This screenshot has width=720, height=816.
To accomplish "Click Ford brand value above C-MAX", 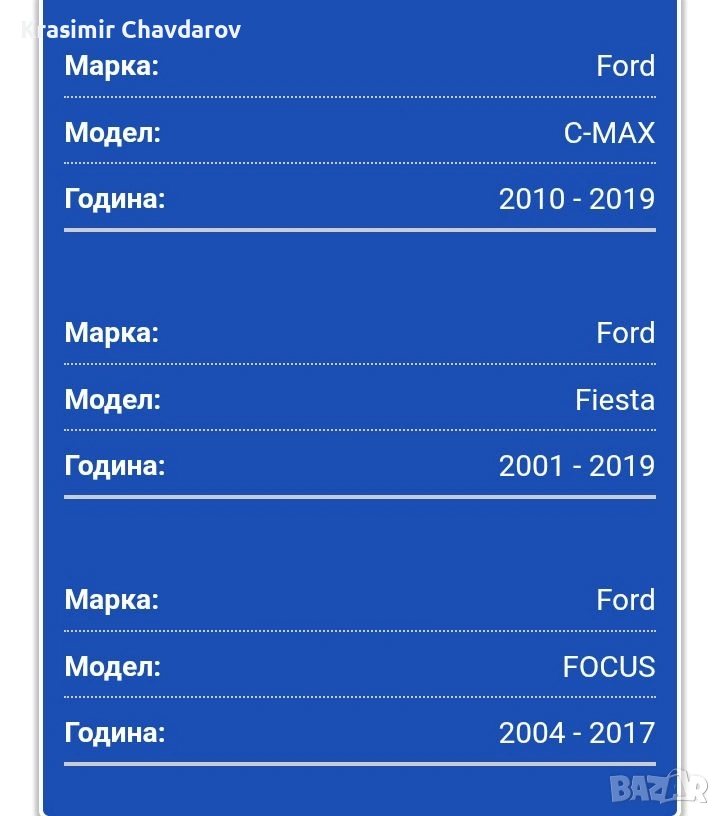I will (x=625, y=66).
